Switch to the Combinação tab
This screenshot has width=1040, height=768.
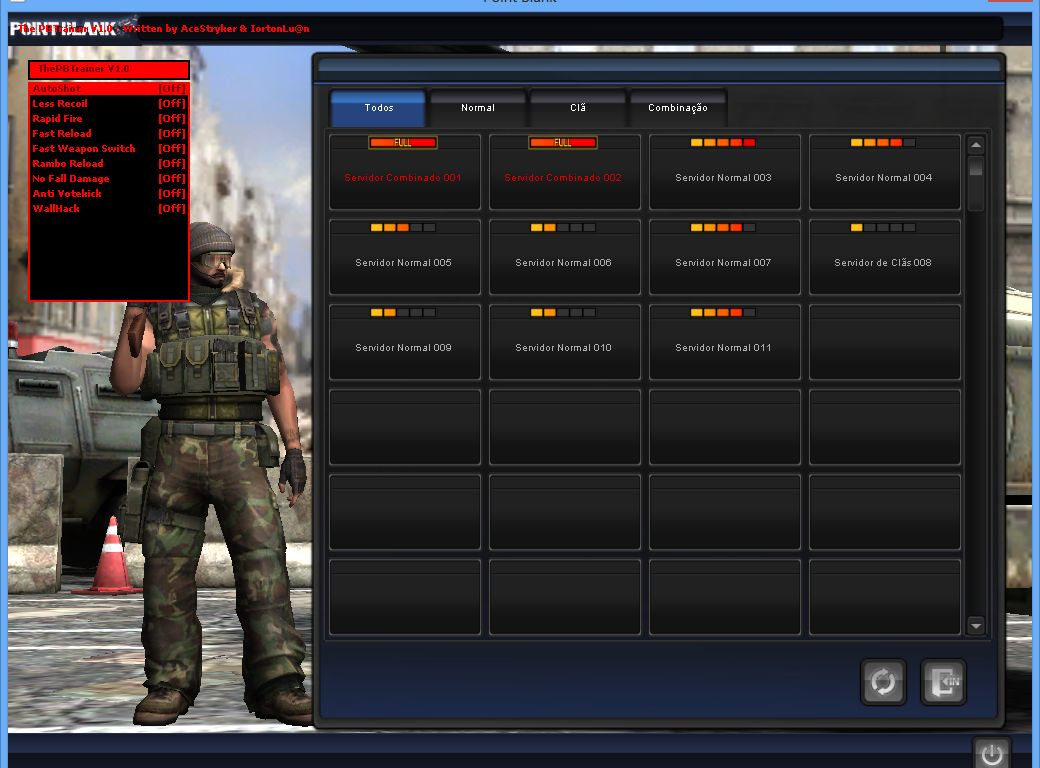point(678,107)
